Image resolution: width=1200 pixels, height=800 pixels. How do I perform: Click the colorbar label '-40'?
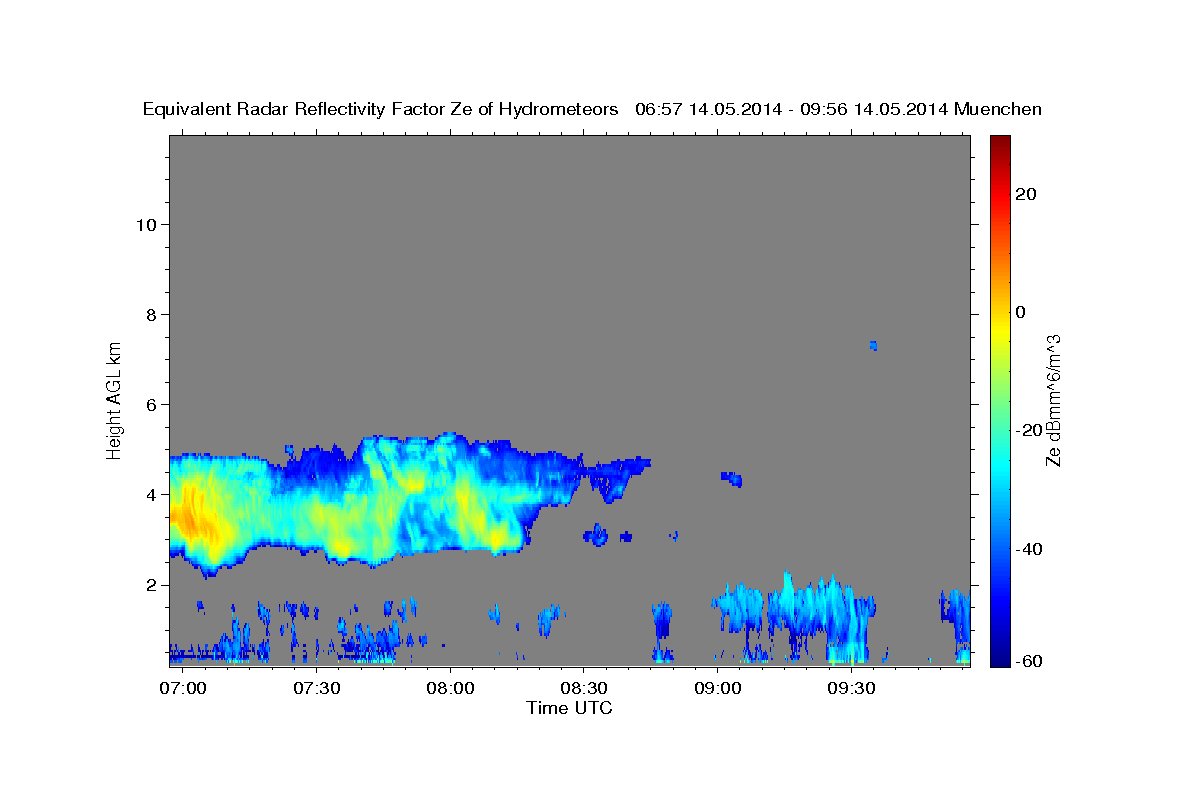(x=1028, y=549)
